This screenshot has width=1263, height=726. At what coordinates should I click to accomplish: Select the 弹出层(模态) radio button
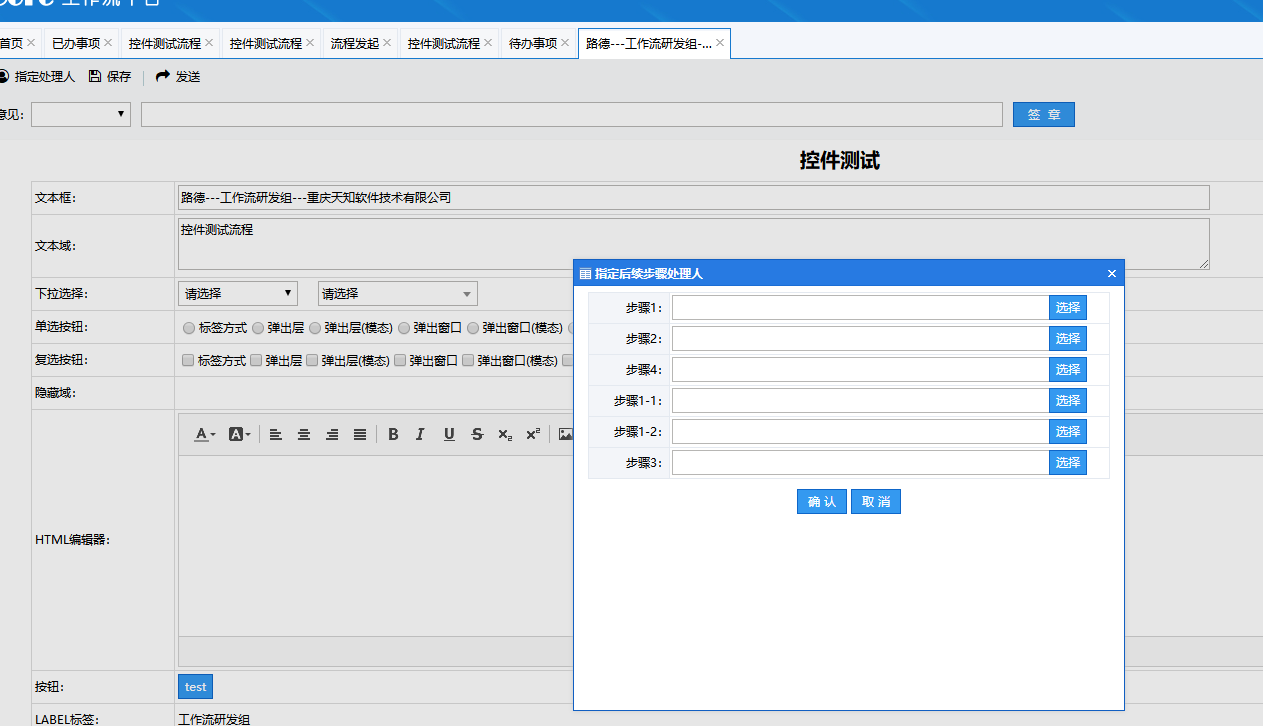315,328
